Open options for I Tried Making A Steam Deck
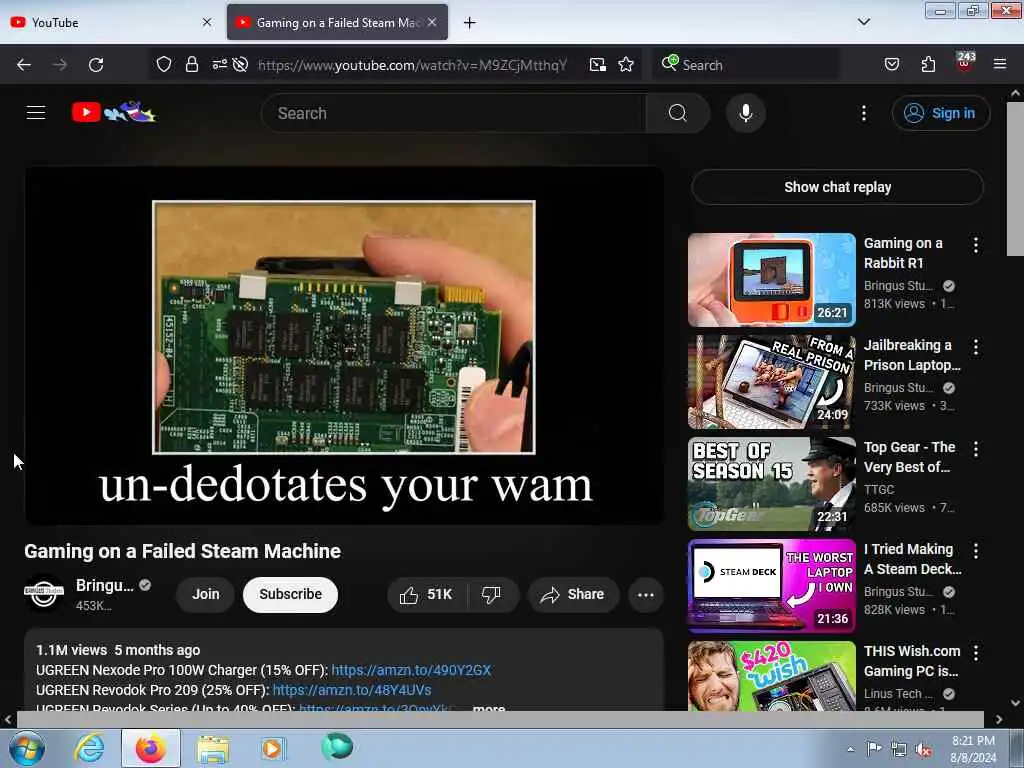This screenshot has width=1024, height=768. [976, 551]
